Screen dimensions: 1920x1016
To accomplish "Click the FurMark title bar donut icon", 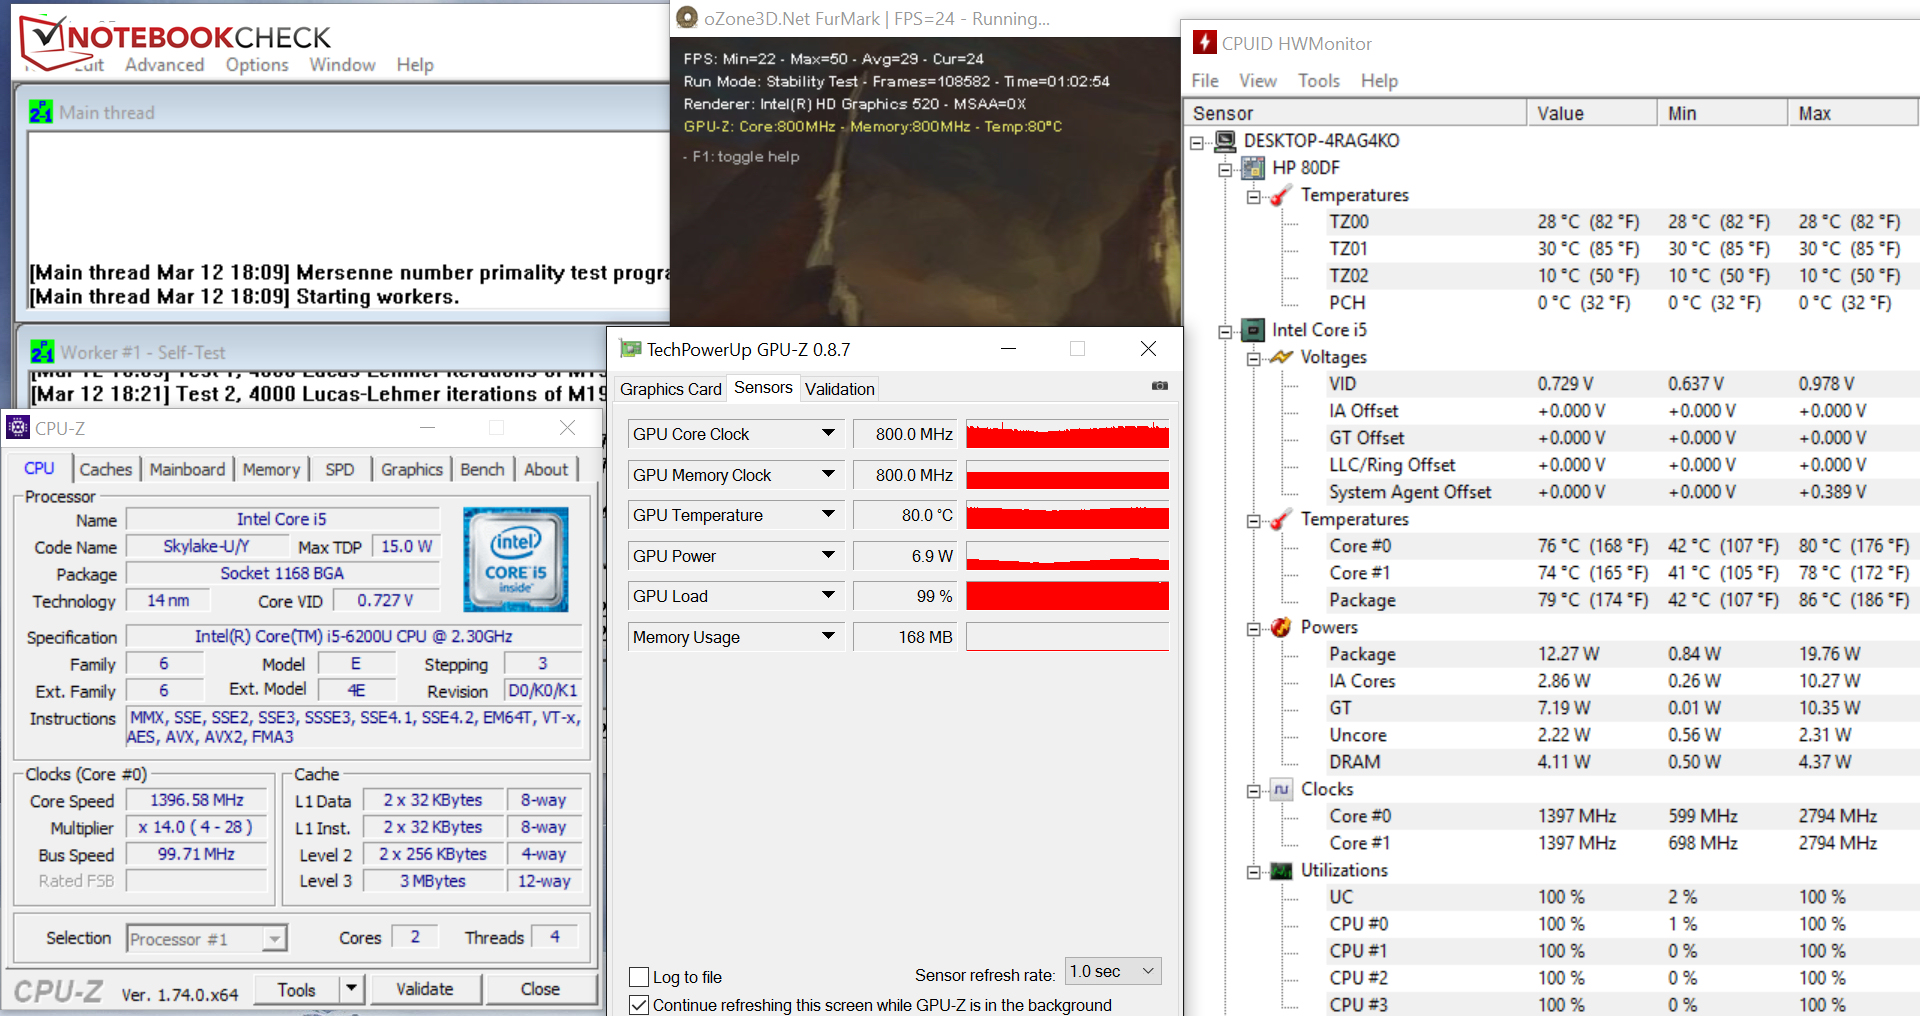I will (x=687, y=18).
